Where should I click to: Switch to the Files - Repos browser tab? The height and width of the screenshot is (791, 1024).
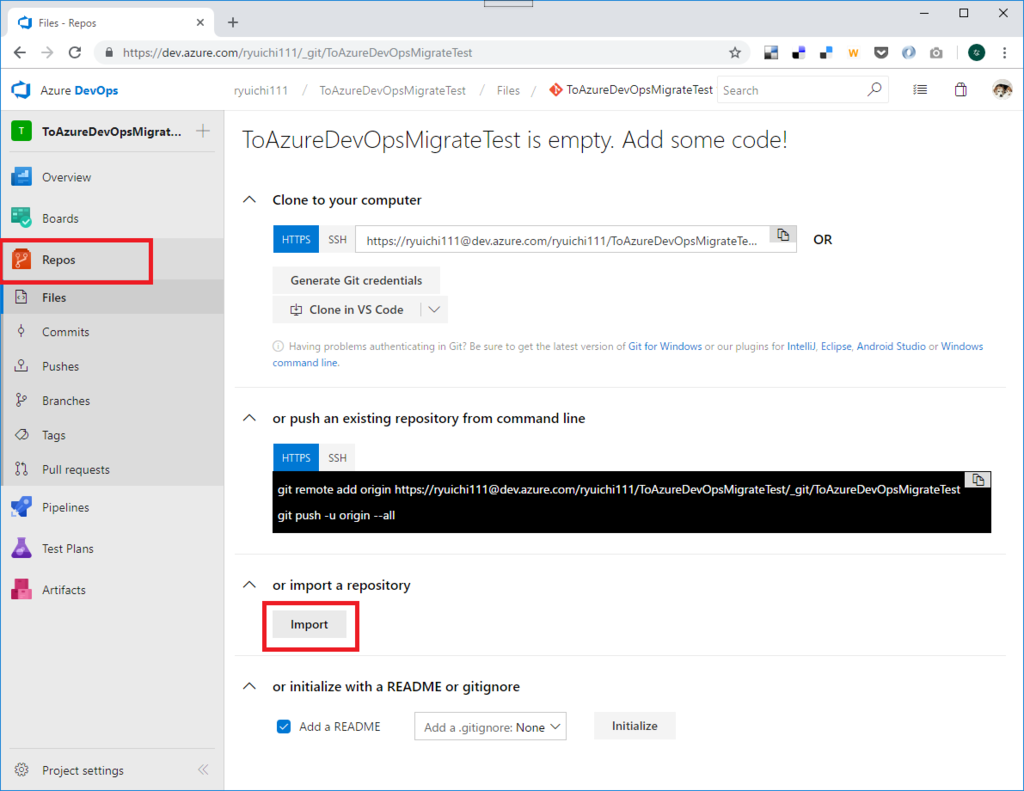coord(111,23)
